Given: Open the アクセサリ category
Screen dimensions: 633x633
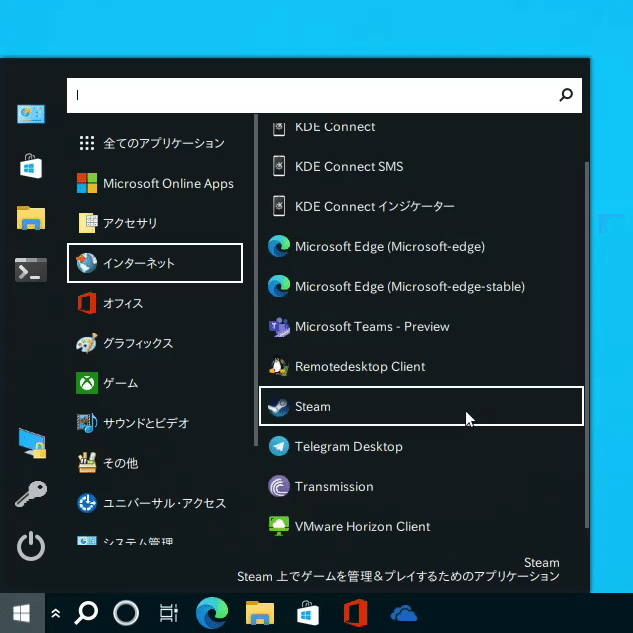Looking at the screenshot, I should pyautogui.click(x=155, y=223).
